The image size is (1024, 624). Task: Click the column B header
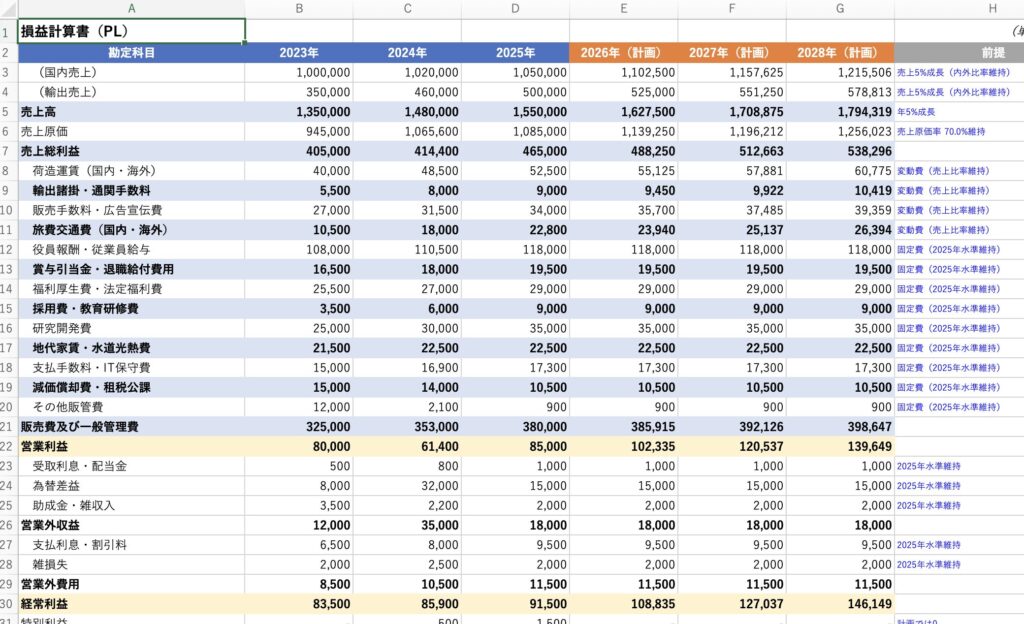[x=299, y=9]
